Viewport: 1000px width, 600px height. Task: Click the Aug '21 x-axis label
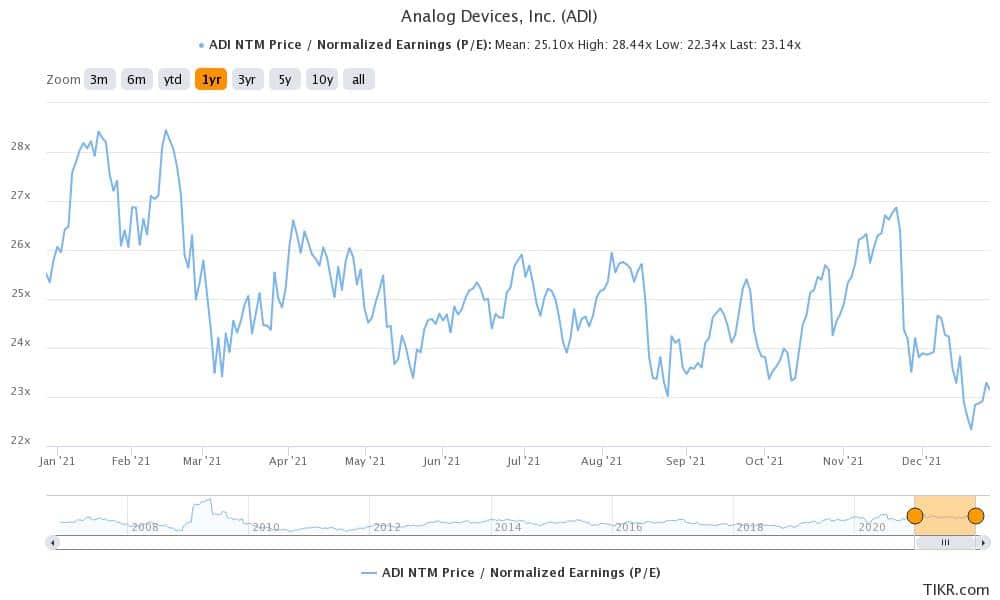[x=601, y=460]
